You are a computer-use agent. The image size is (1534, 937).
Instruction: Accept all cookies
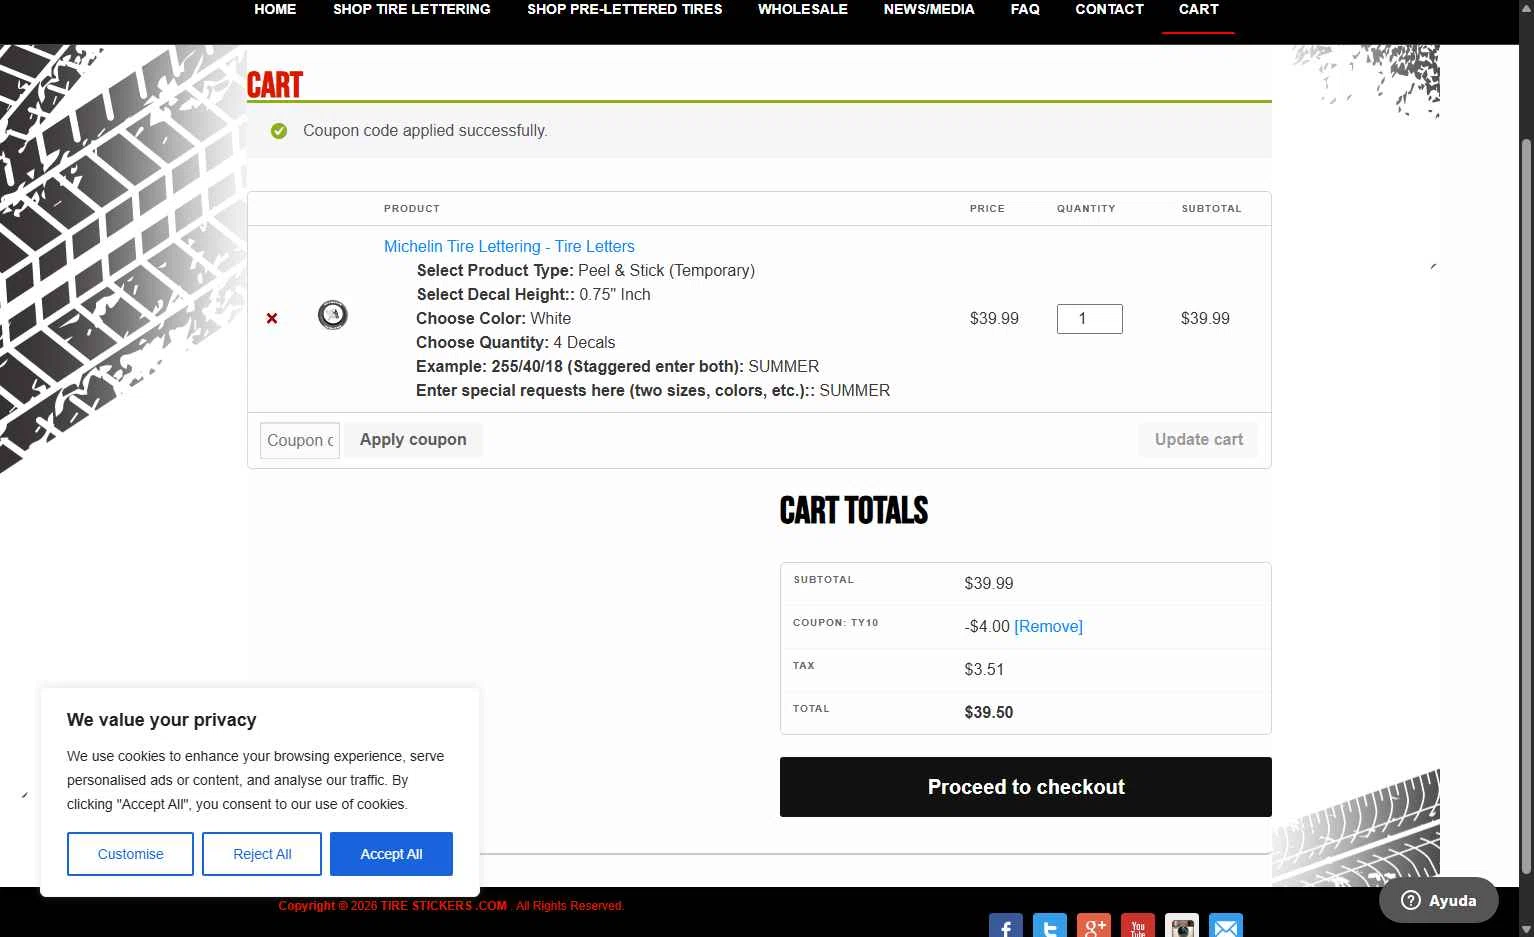391,854
